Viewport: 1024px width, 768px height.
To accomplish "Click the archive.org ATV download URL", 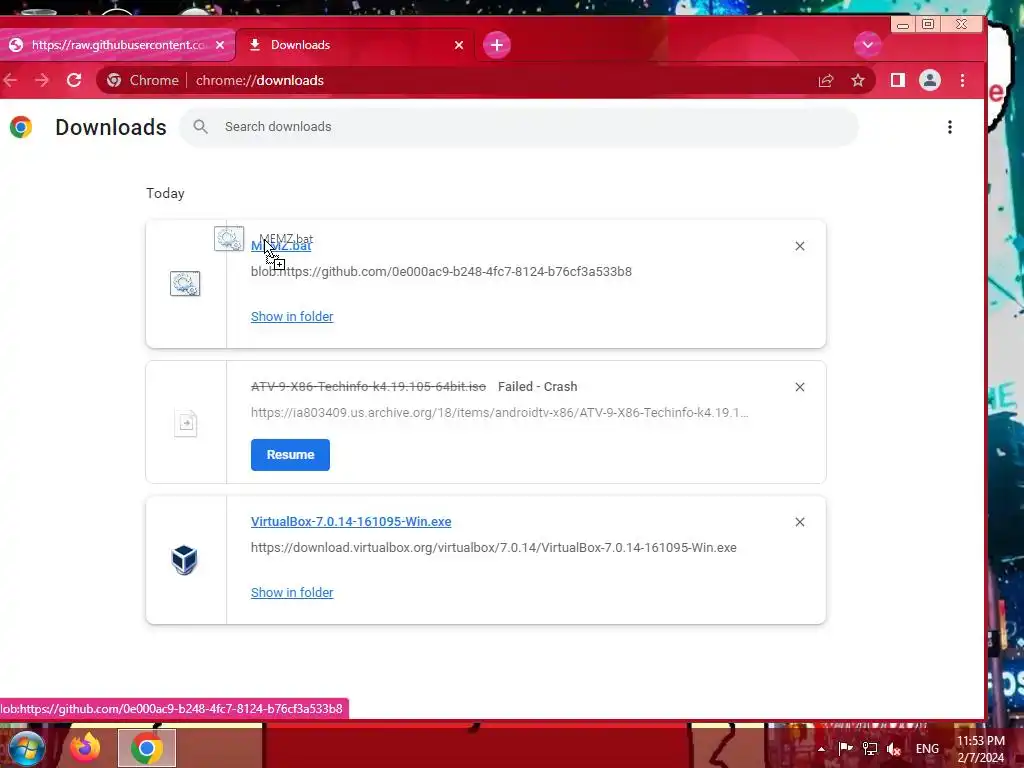I will (500, 413).
